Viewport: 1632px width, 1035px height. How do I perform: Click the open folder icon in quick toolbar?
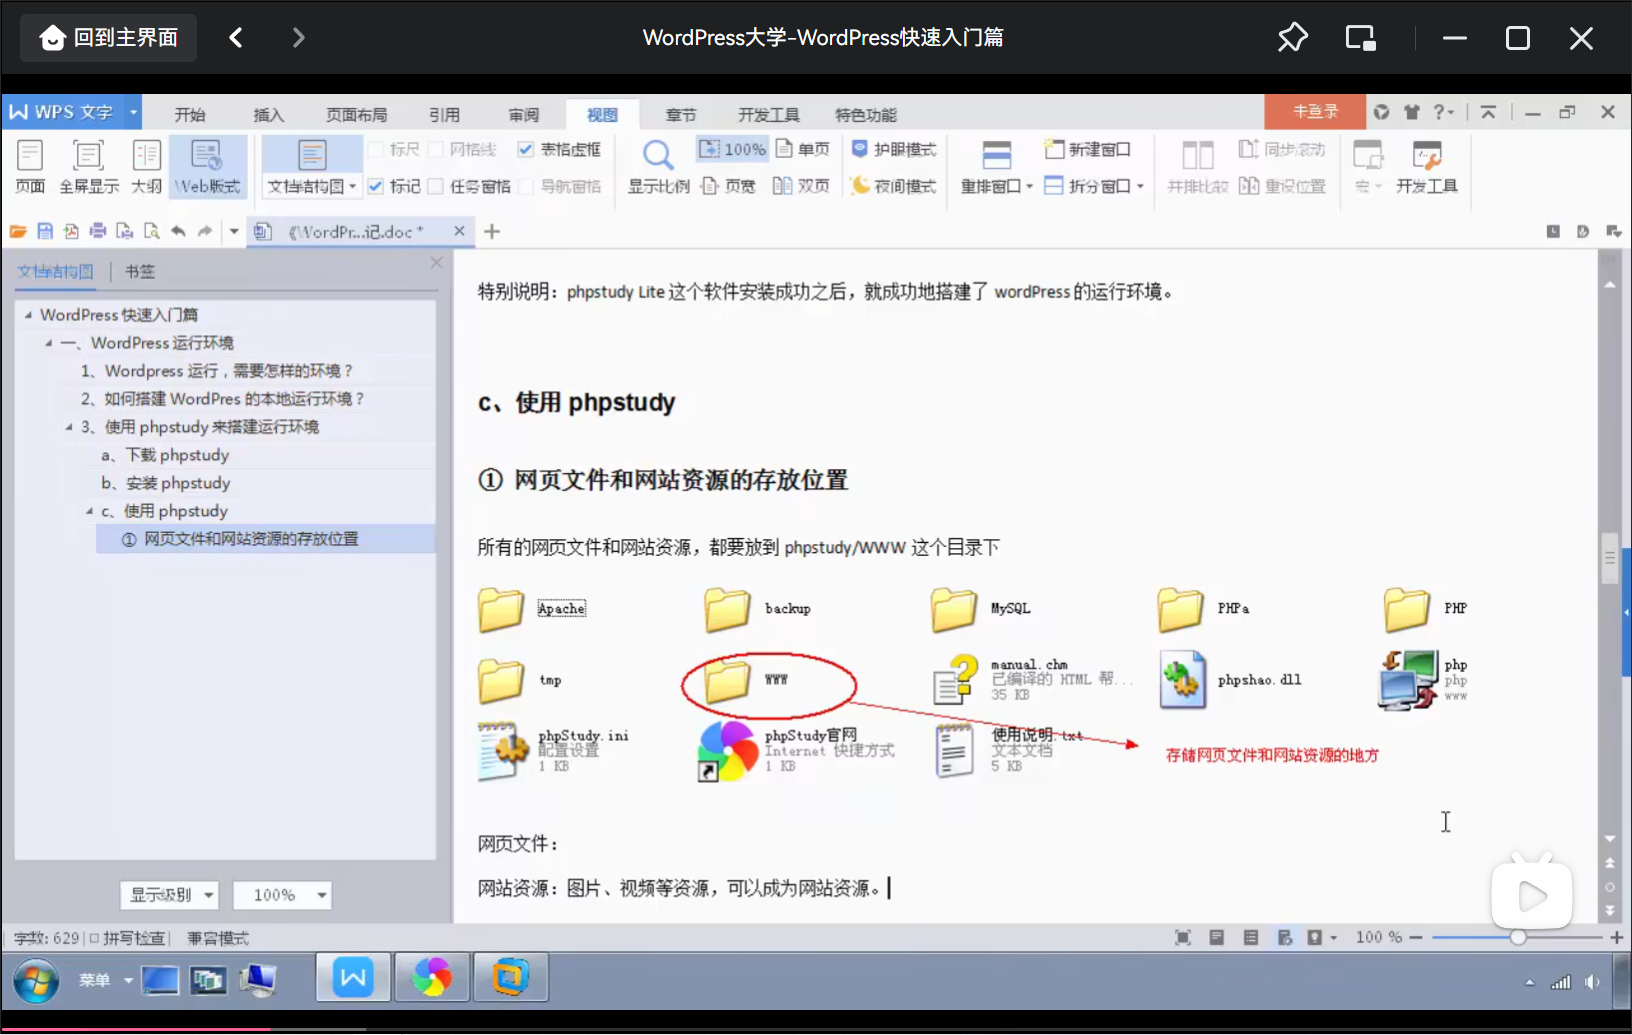pos(18,231)
